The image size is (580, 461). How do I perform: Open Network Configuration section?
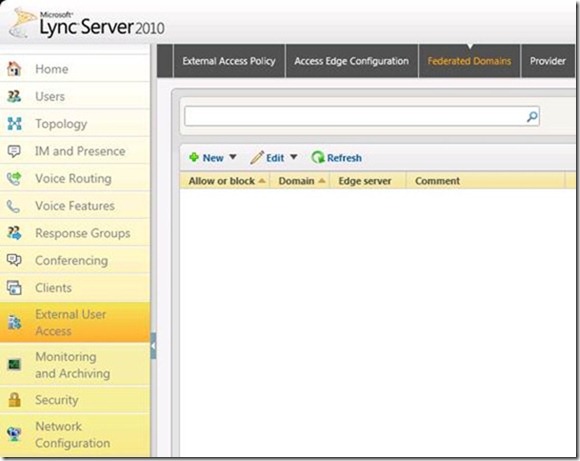point(75,435)
